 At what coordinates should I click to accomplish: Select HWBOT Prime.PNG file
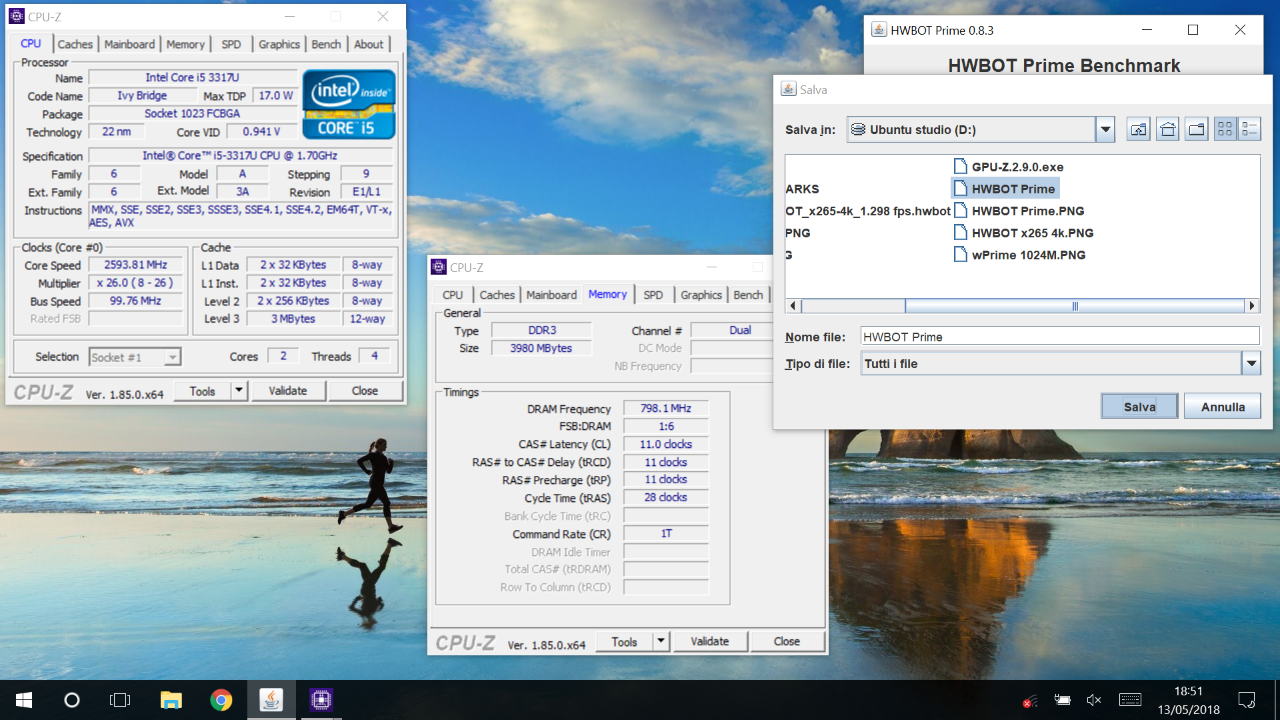click(1019, 211)
